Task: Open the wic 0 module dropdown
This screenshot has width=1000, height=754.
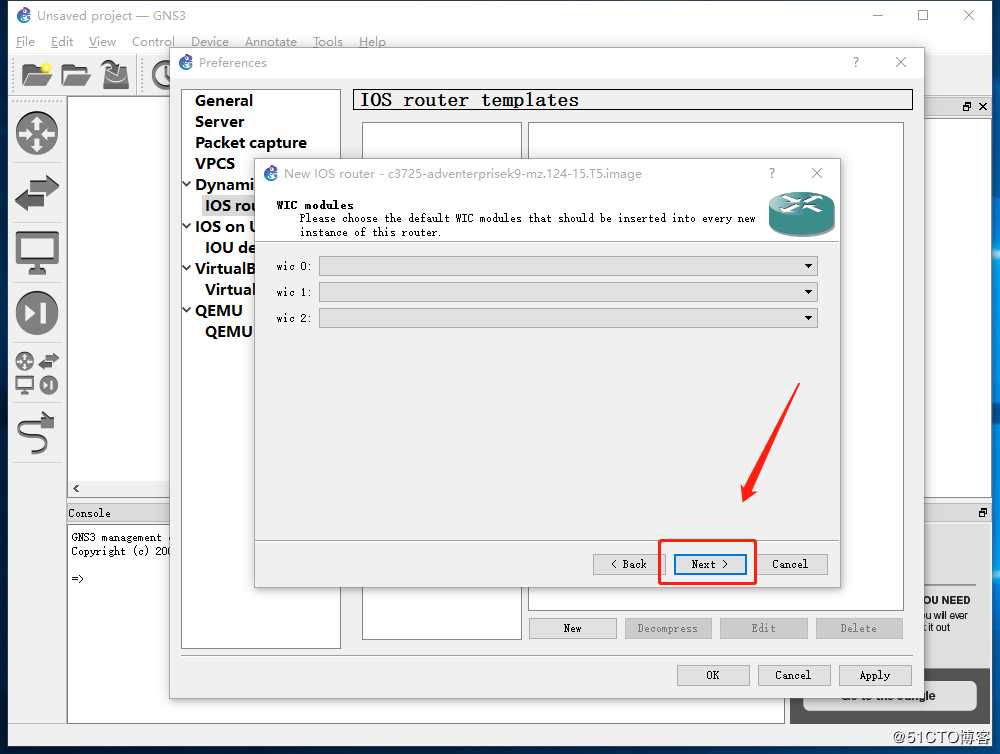Action: pyautogui.click(x=568, y=266)
